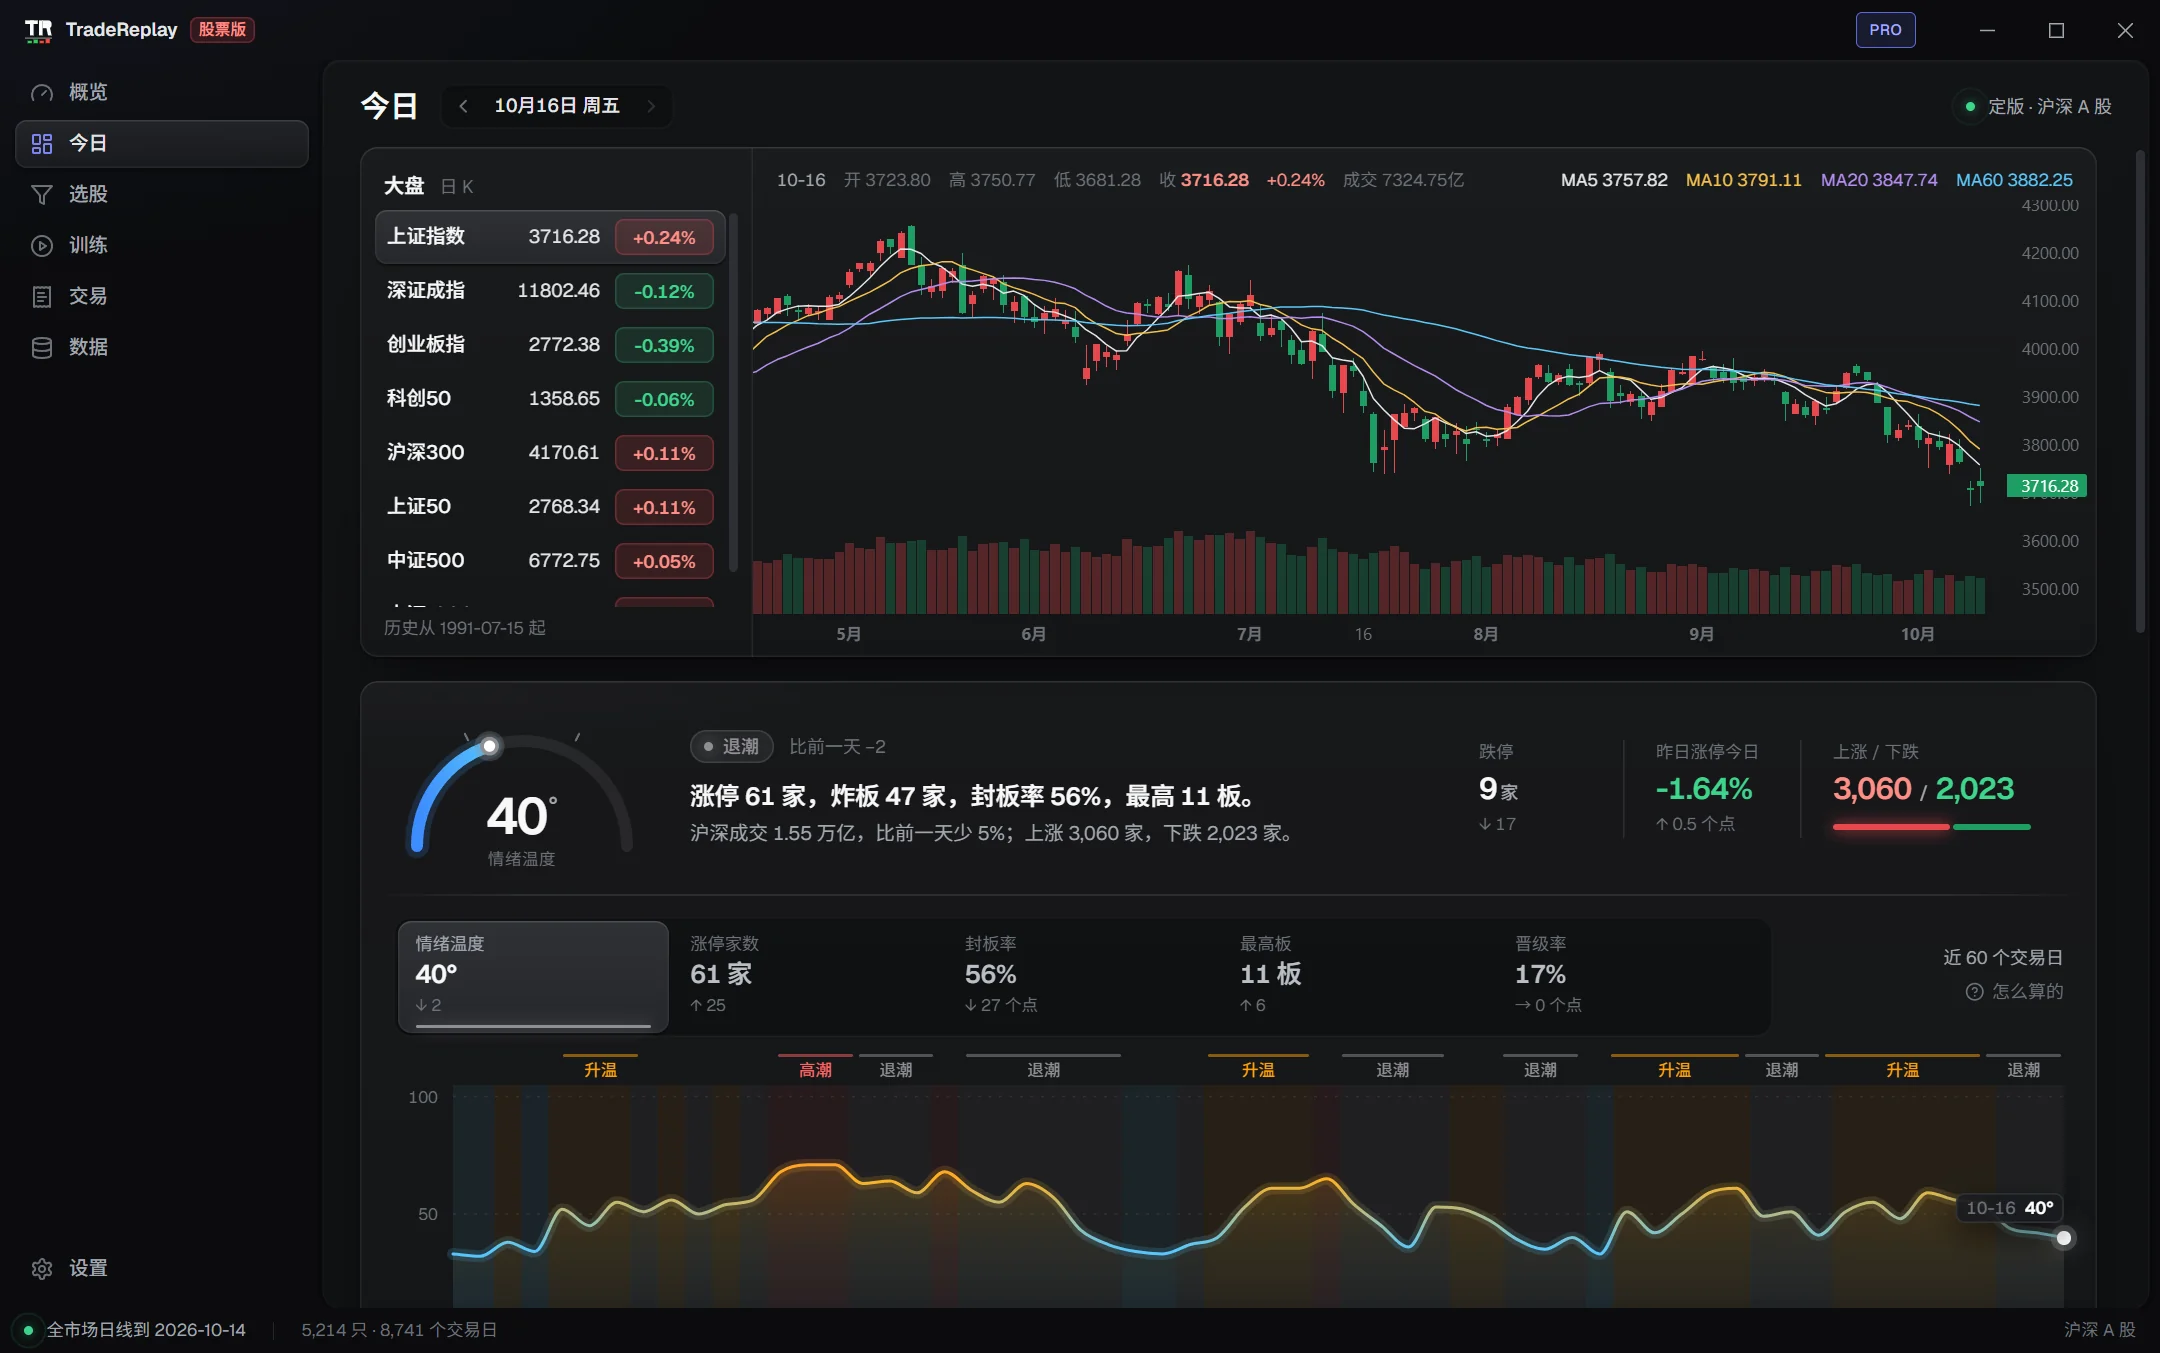Click the 选股 funnel filter icon
This screenshot has width=2160, height=1353.
42,194
